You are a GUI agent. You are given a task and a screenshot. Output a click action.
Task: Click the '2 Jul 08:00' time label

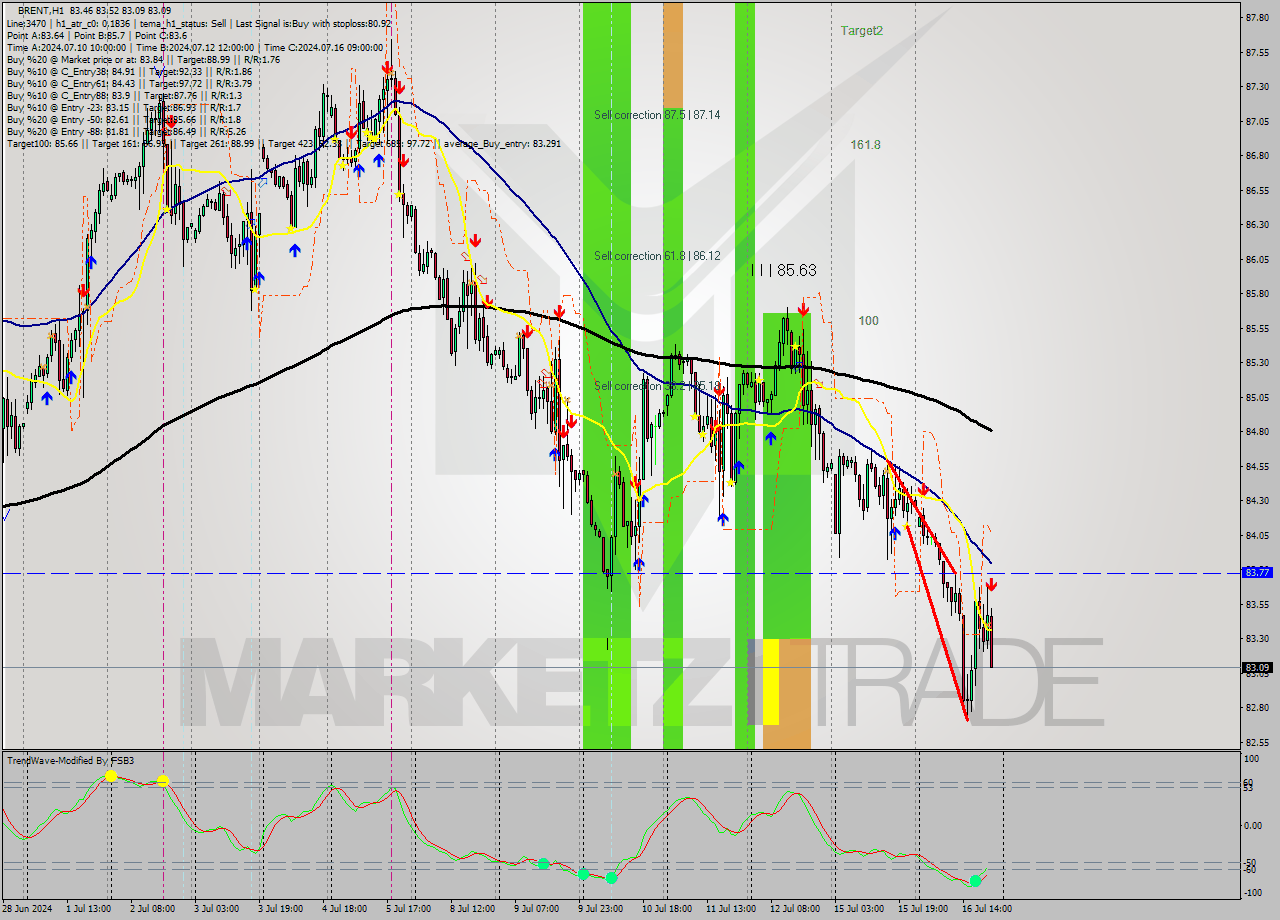click(x=153, y=909)
